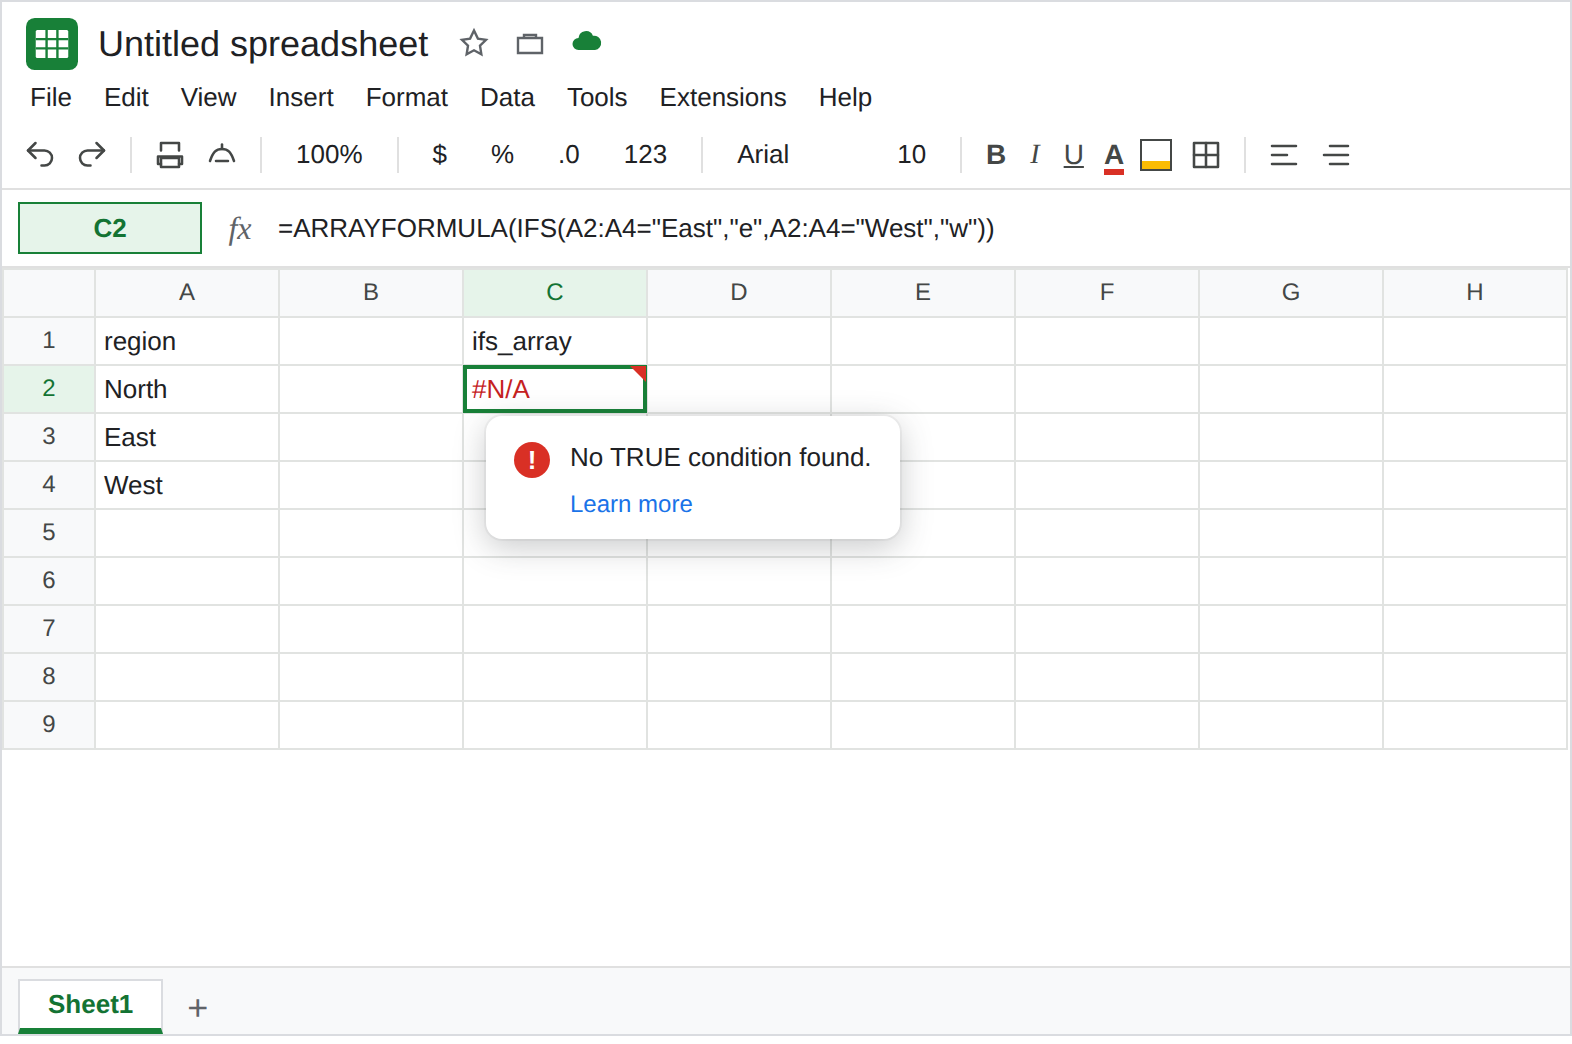
Task: Open the move to folder icon
Action: click(x=530, y=44)
